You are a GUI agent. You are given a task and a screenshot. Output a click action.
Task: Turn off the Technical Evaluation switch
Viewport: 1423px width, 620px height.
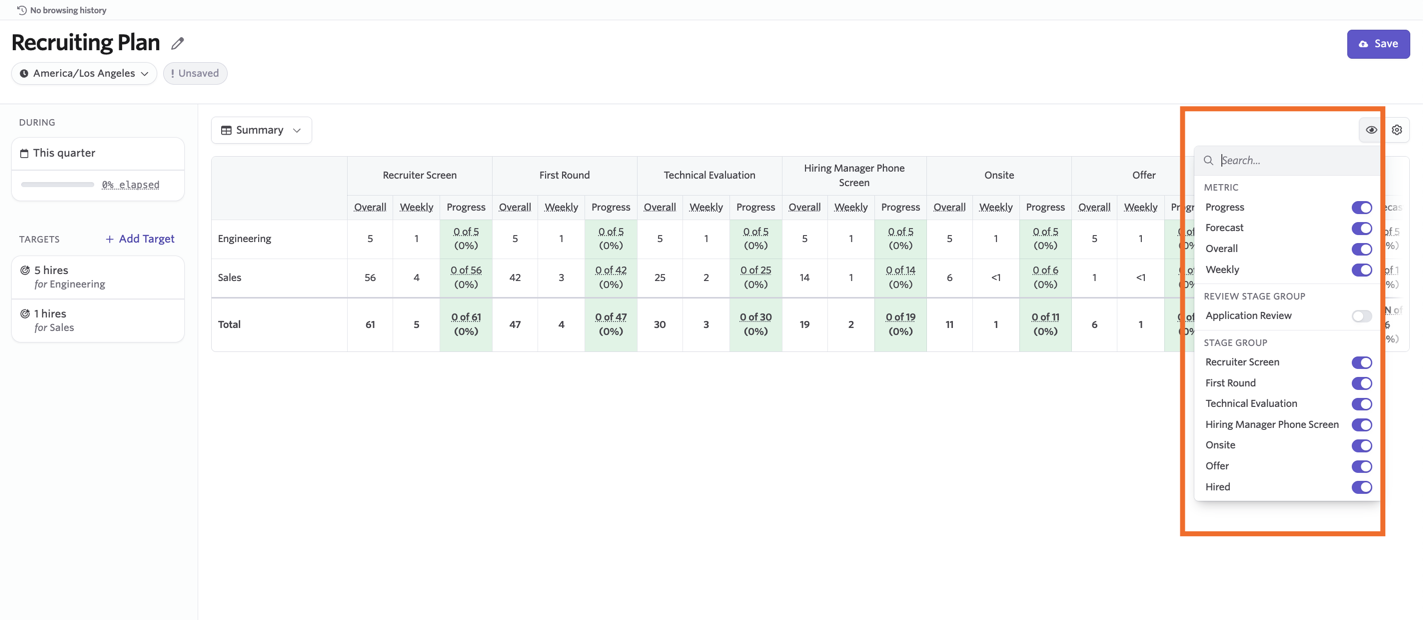pos(1362,404)
